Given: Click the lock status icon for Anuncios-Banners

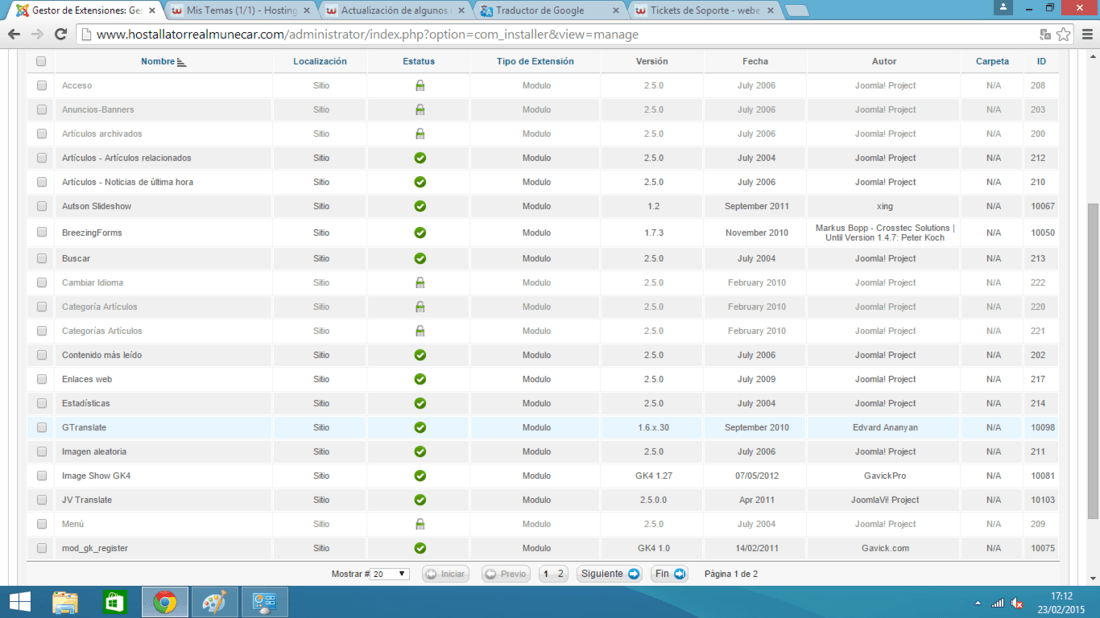Looking at the screenshot, I should [420, 109].
